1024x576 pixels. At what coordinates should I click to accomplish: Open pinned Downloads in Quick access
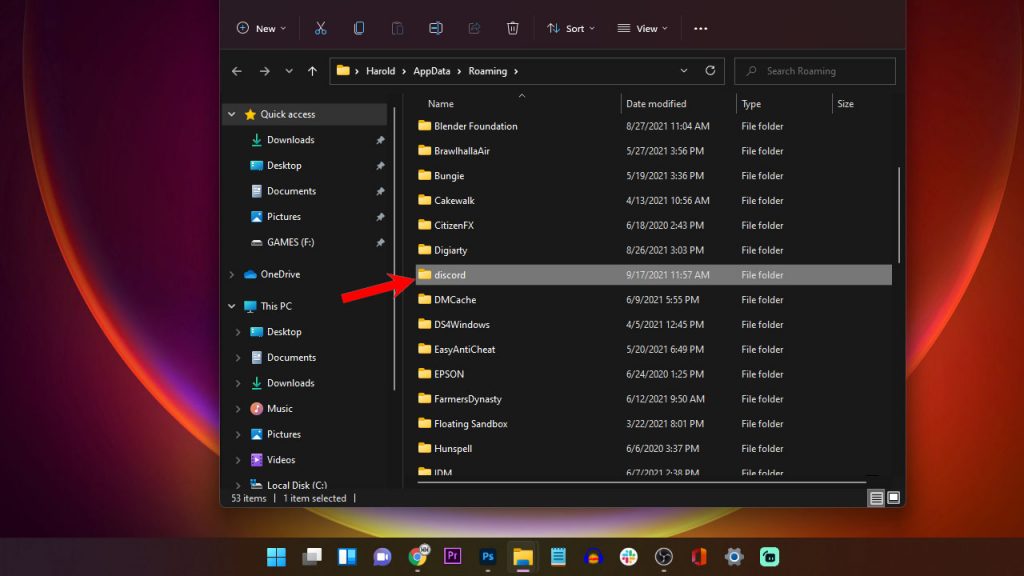tap(291, 140)
